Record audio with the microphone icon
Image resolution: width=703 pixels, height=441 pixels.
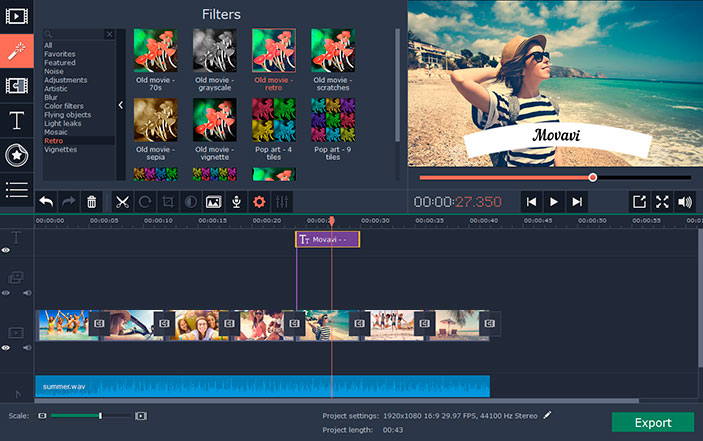coord(236,201)
